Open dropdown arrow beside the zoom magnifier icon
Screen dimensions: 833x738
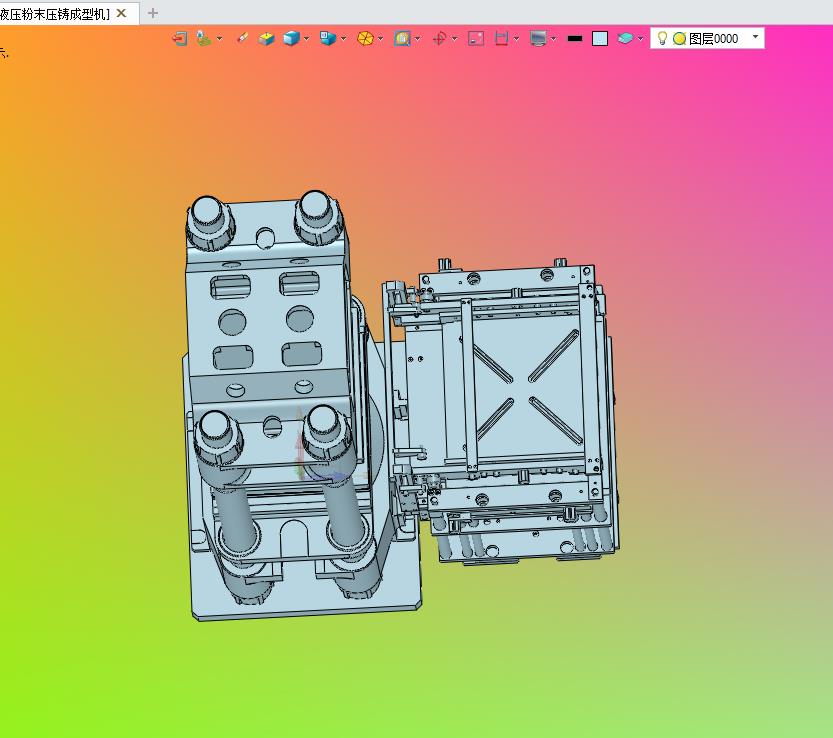(x=418, y=39)
